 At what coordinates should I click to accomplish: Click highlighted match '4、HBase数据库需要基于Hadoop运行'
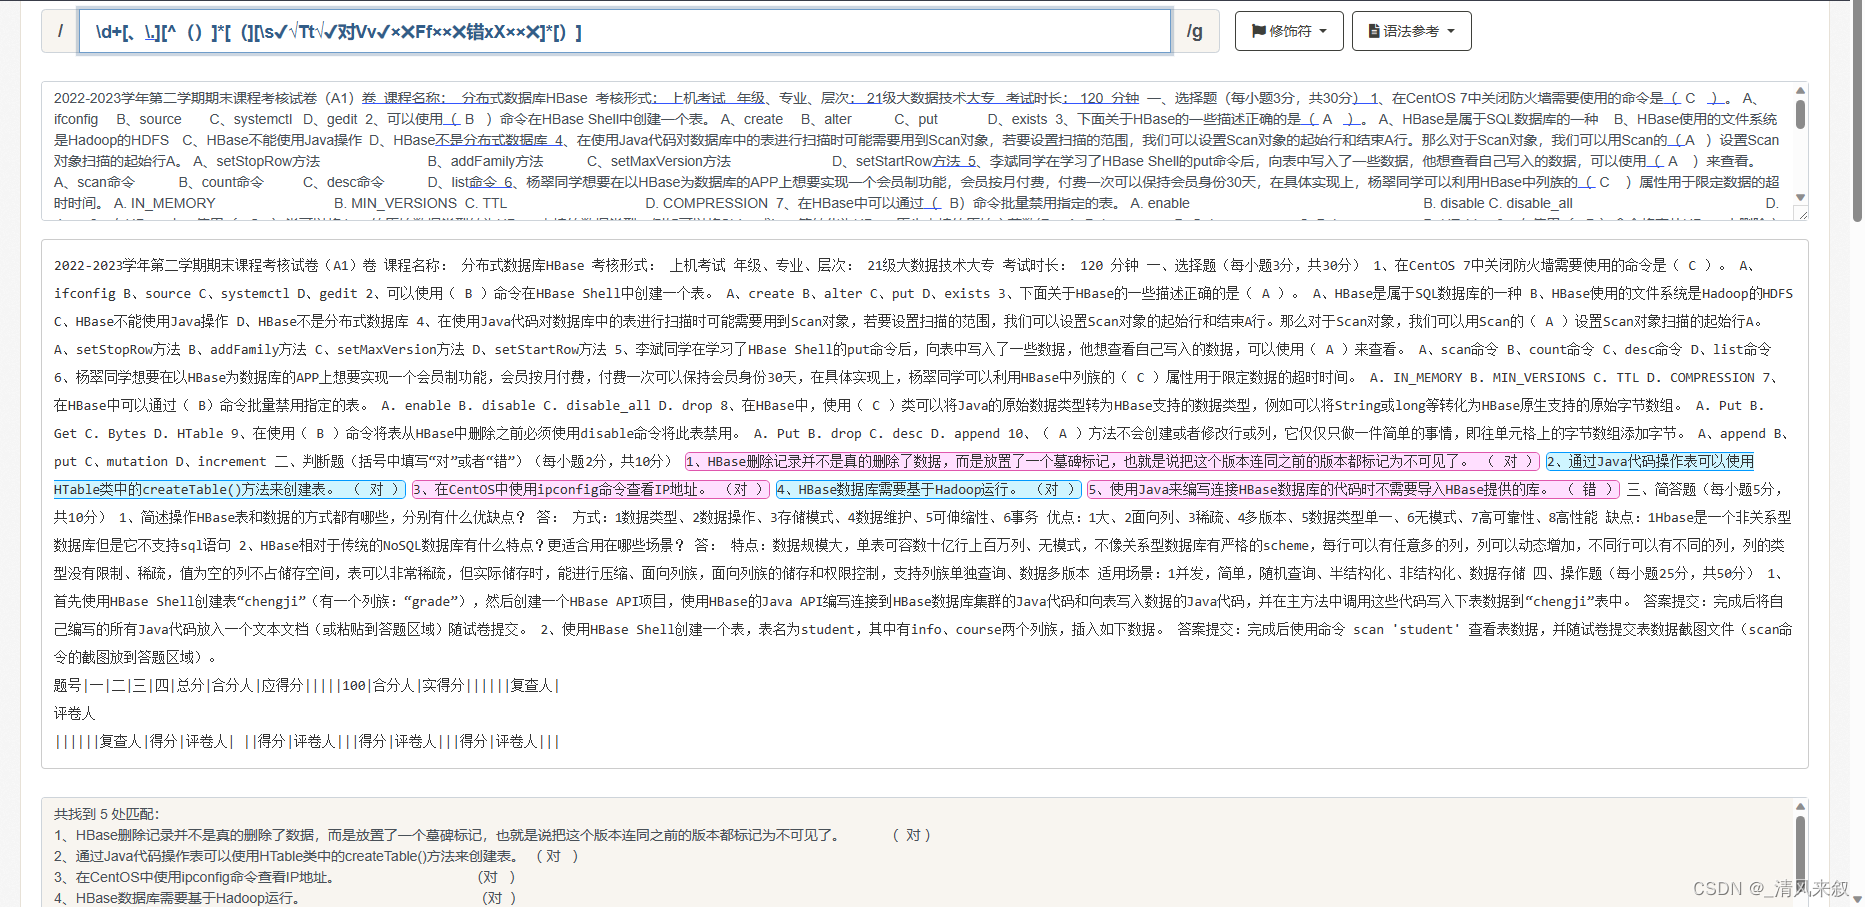(x=928, y=489)
